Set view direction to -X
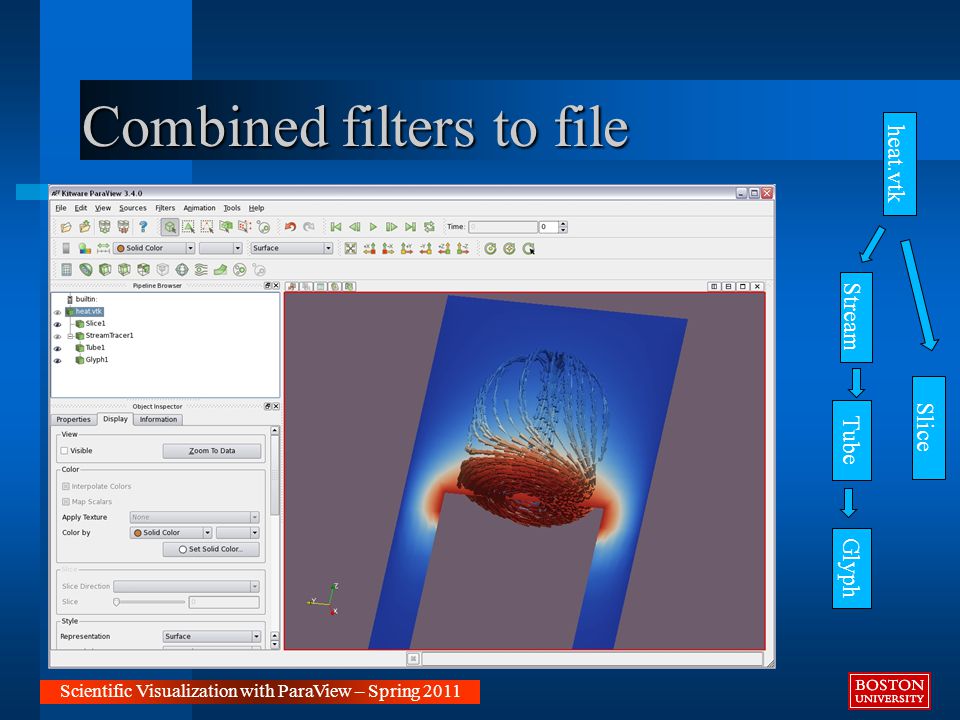960x720 pixels. 388,249
